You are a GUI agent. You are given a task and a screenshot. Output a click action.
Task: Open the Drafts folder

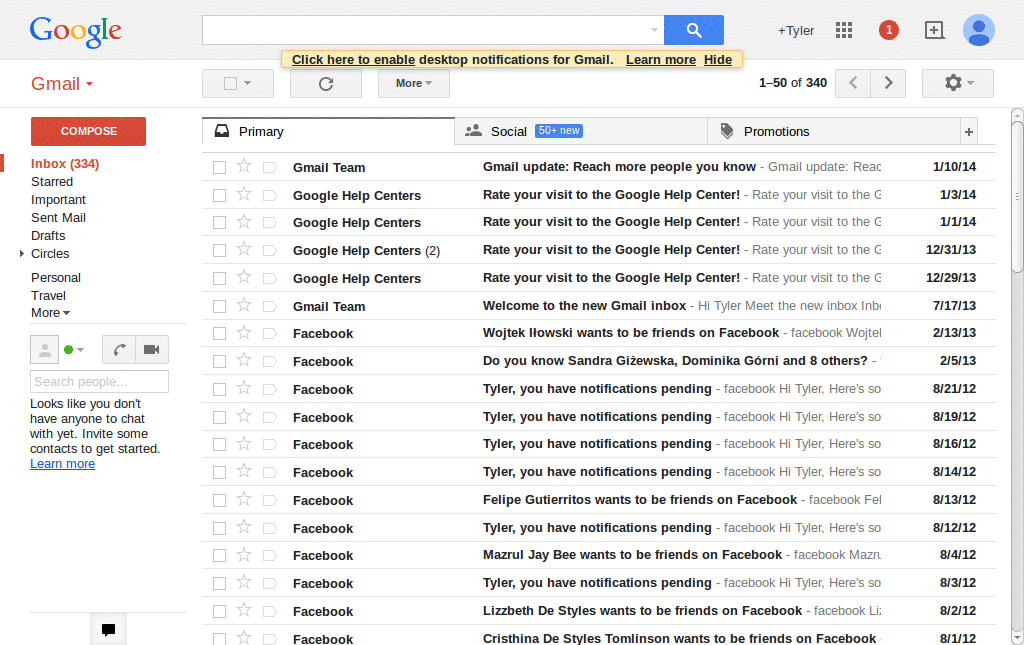[48, 236]
